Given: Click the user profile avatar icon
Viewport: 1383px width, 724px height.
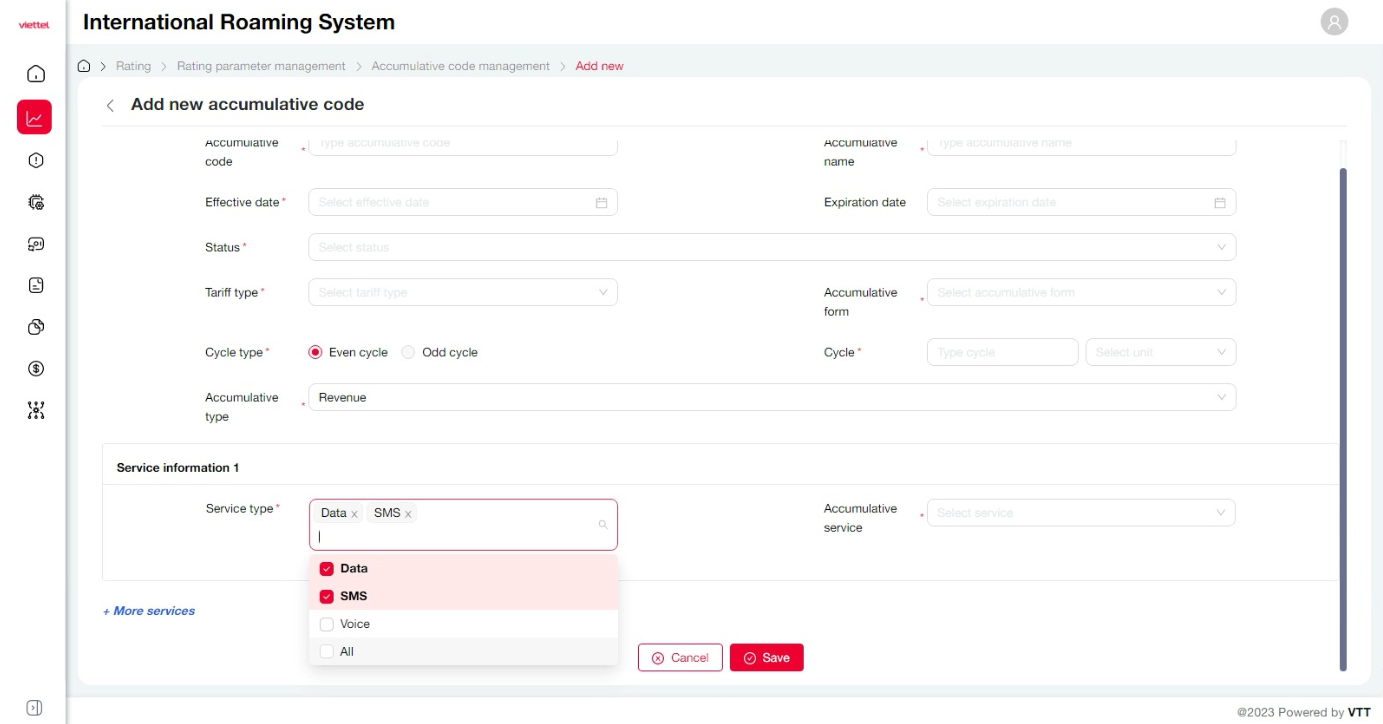Looking at the screenshot, I should [x=1334, y=22].
